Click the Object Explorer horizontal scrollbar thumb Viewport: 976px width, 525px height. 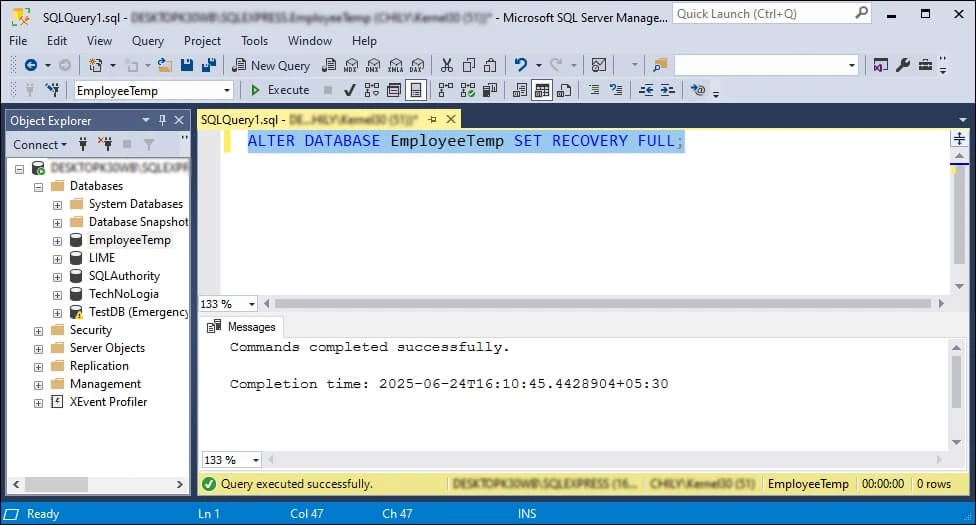click(56, 484)
